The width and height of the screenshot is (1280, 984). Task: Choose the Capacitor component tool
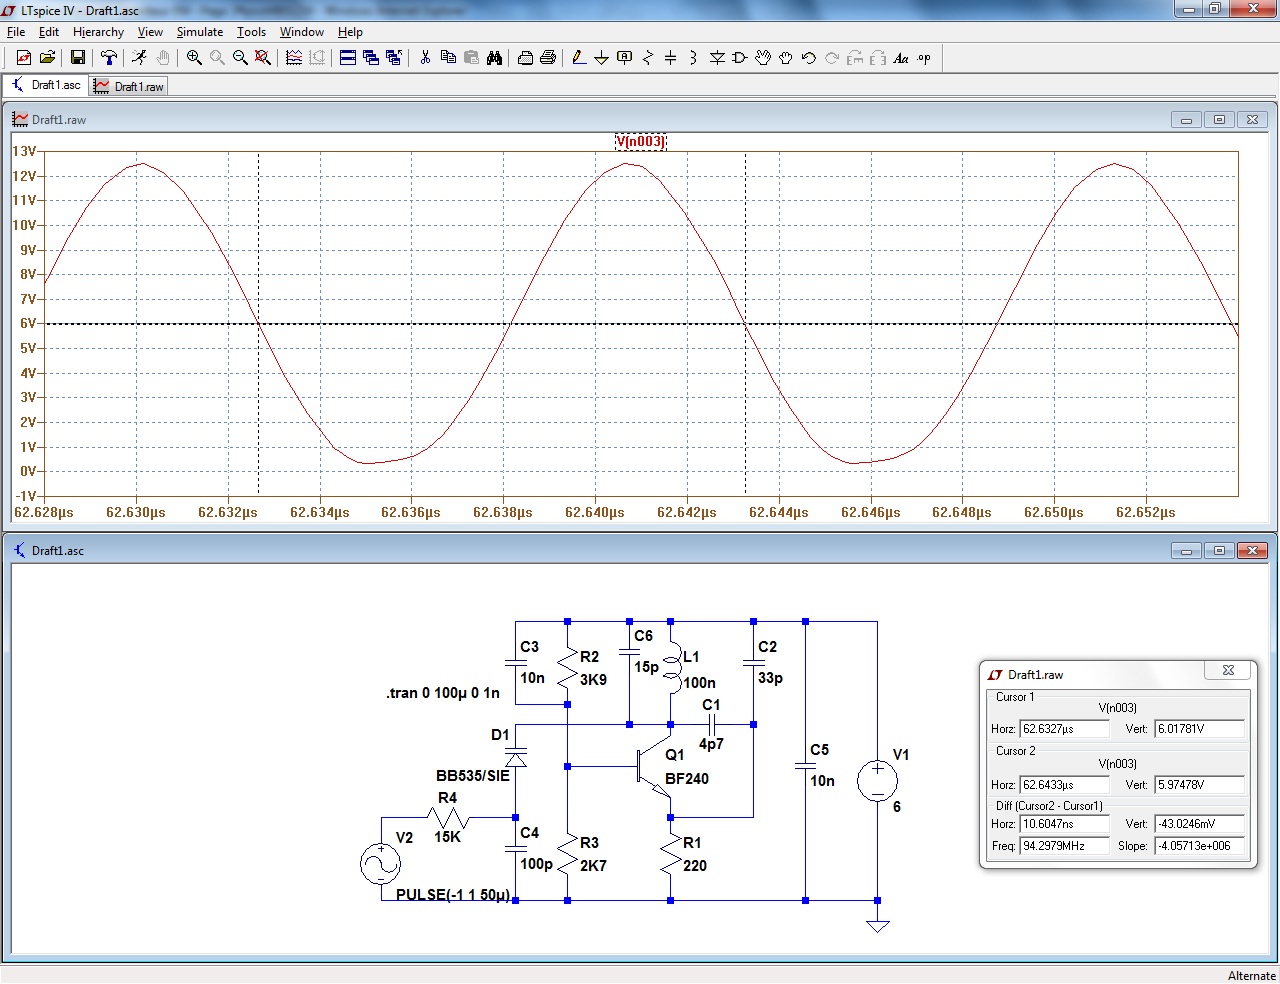point(670,58)
